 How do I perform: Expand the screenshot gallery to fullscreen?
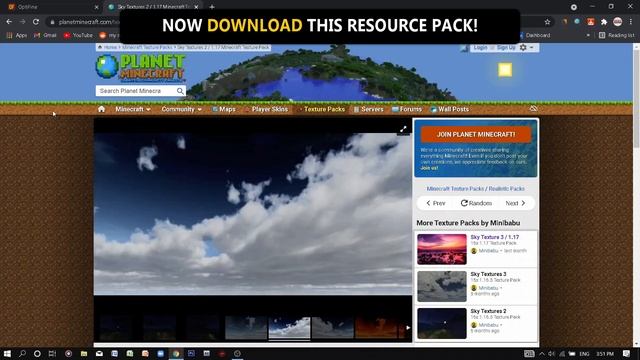tap(403, 129)
